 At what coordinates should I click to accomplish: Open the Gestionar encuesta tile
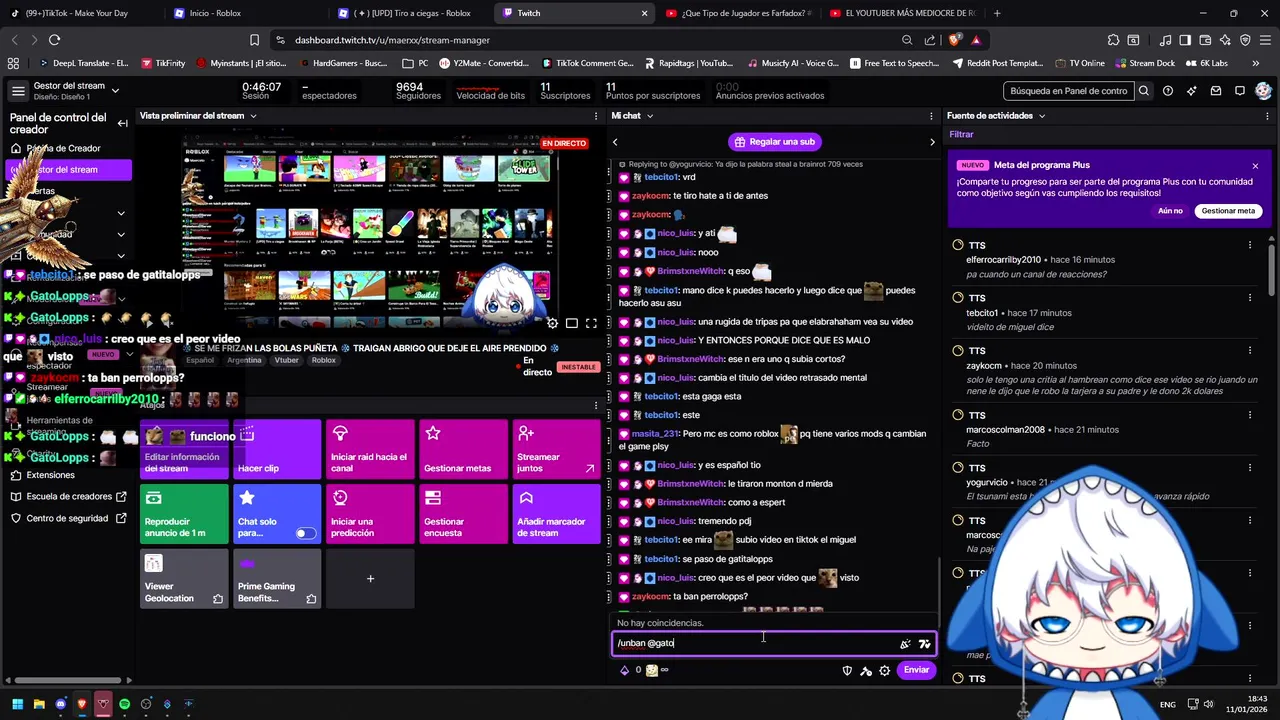(x=463, y=514)
